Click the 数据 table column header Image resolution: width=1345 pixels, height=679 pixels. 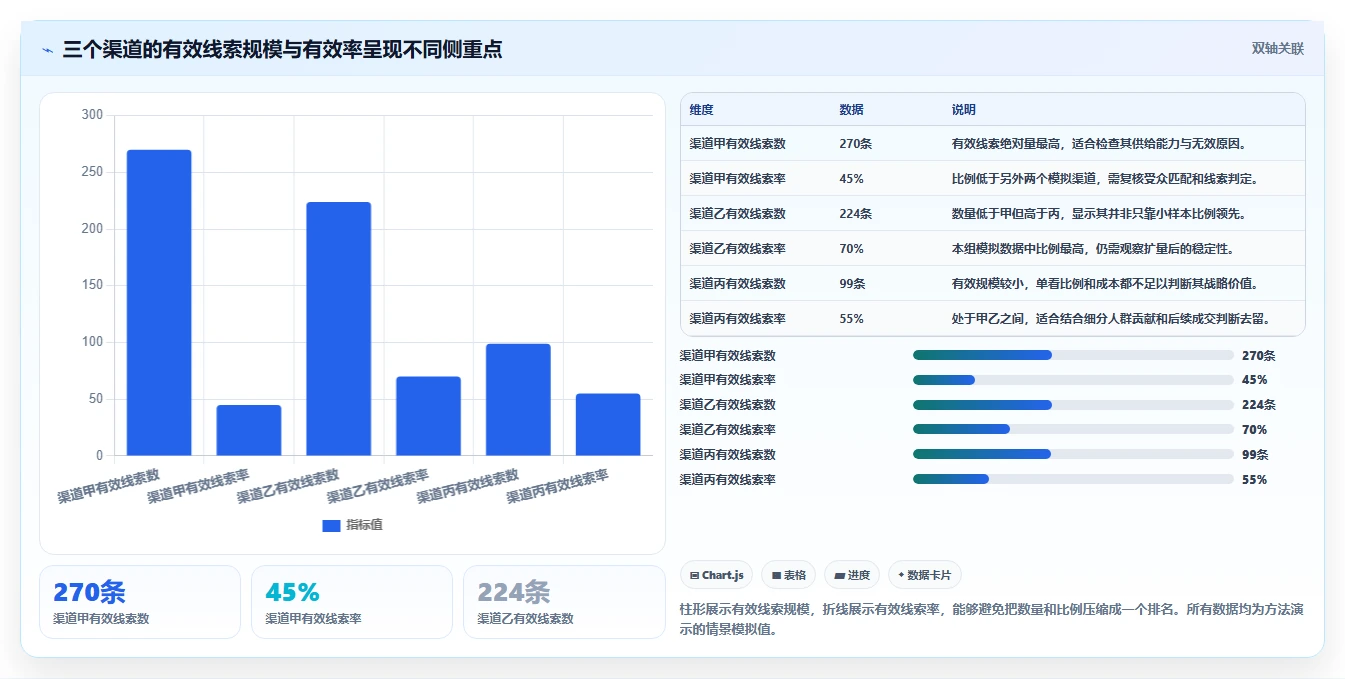coord(852,110)
